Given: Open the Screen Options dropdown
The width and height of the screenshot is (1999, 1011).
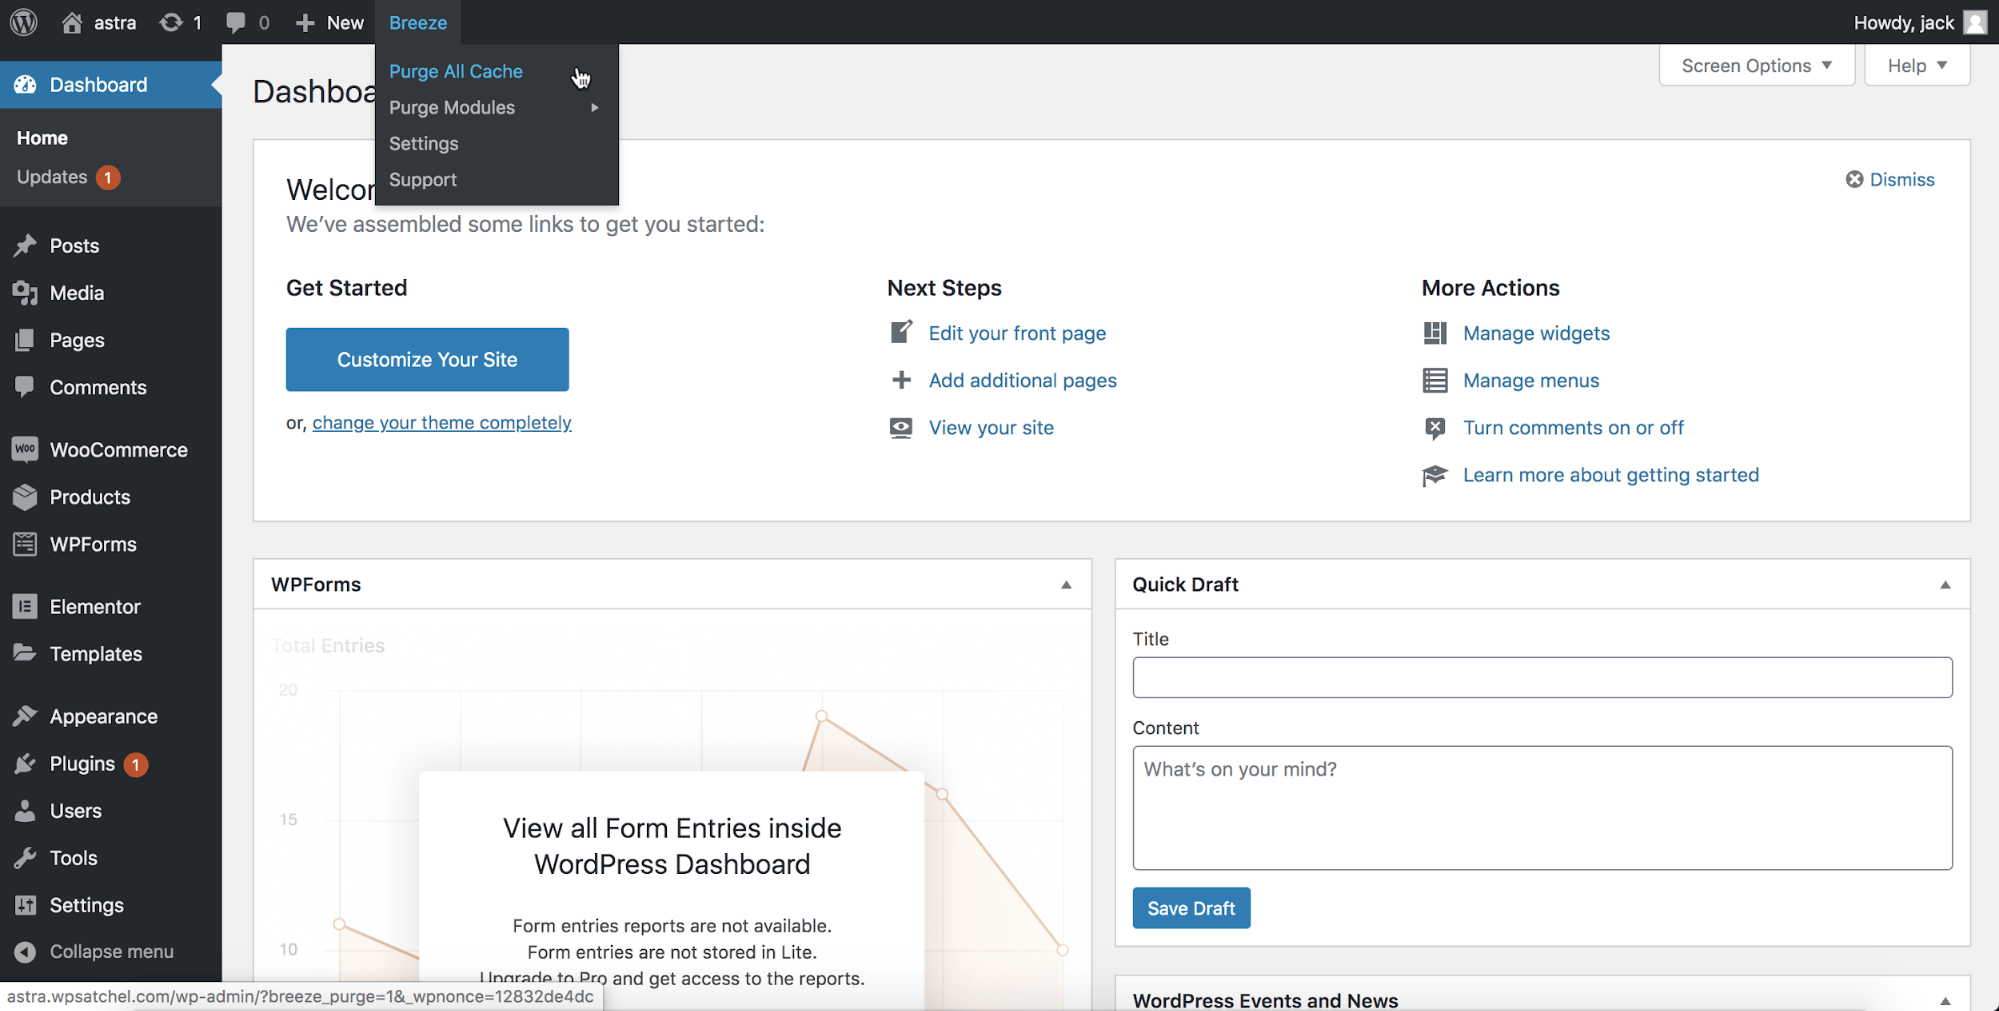Looking at the screenshot, I should (1757, 66).
